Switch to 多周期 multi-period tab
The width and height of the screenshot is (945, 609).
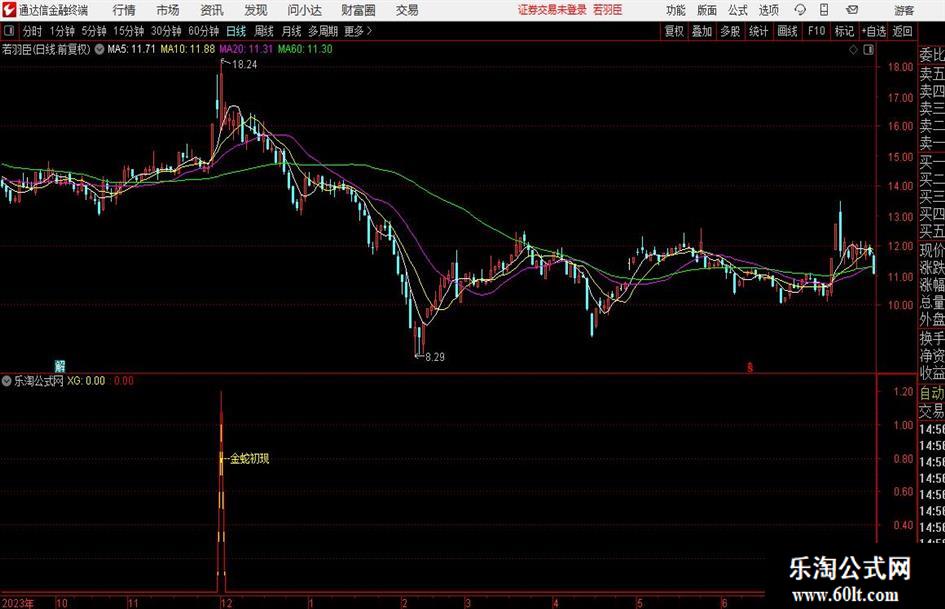tap(323, 31)
